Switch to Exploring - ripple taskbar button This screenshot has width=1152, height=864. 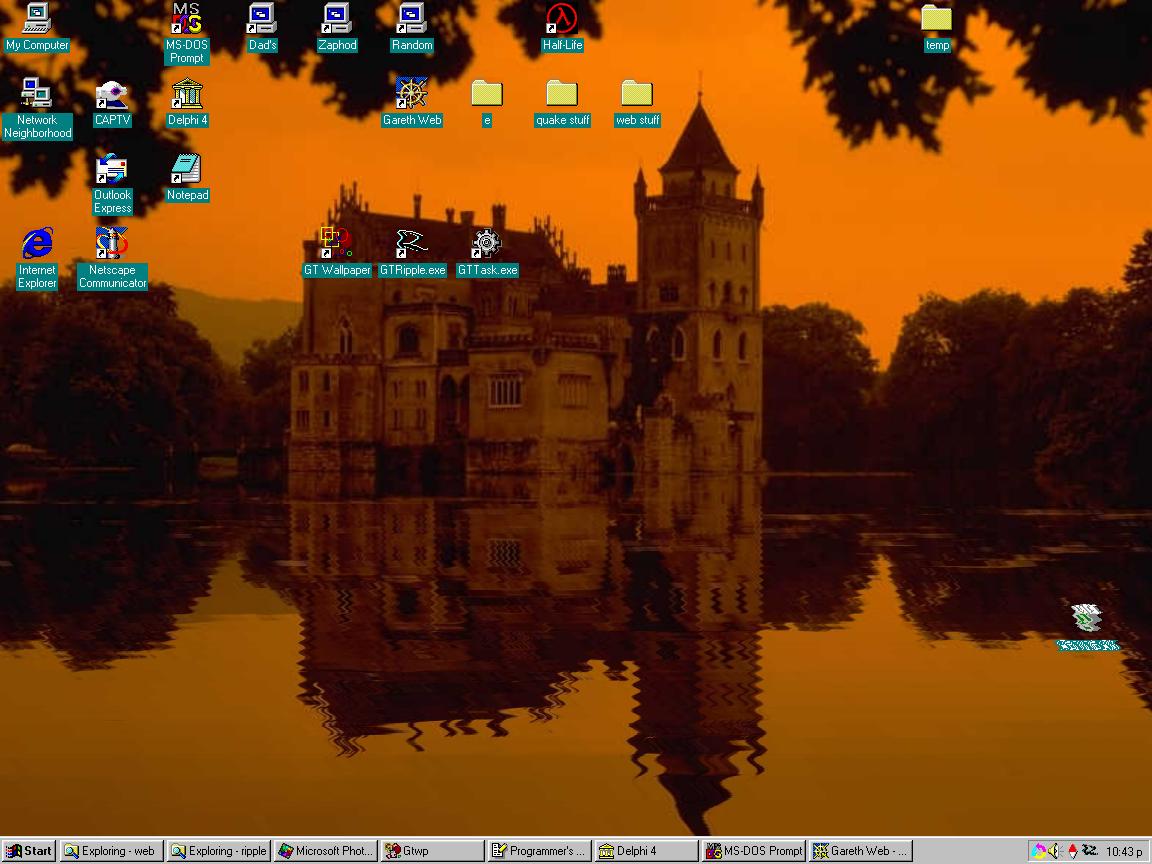pos(218,852)
